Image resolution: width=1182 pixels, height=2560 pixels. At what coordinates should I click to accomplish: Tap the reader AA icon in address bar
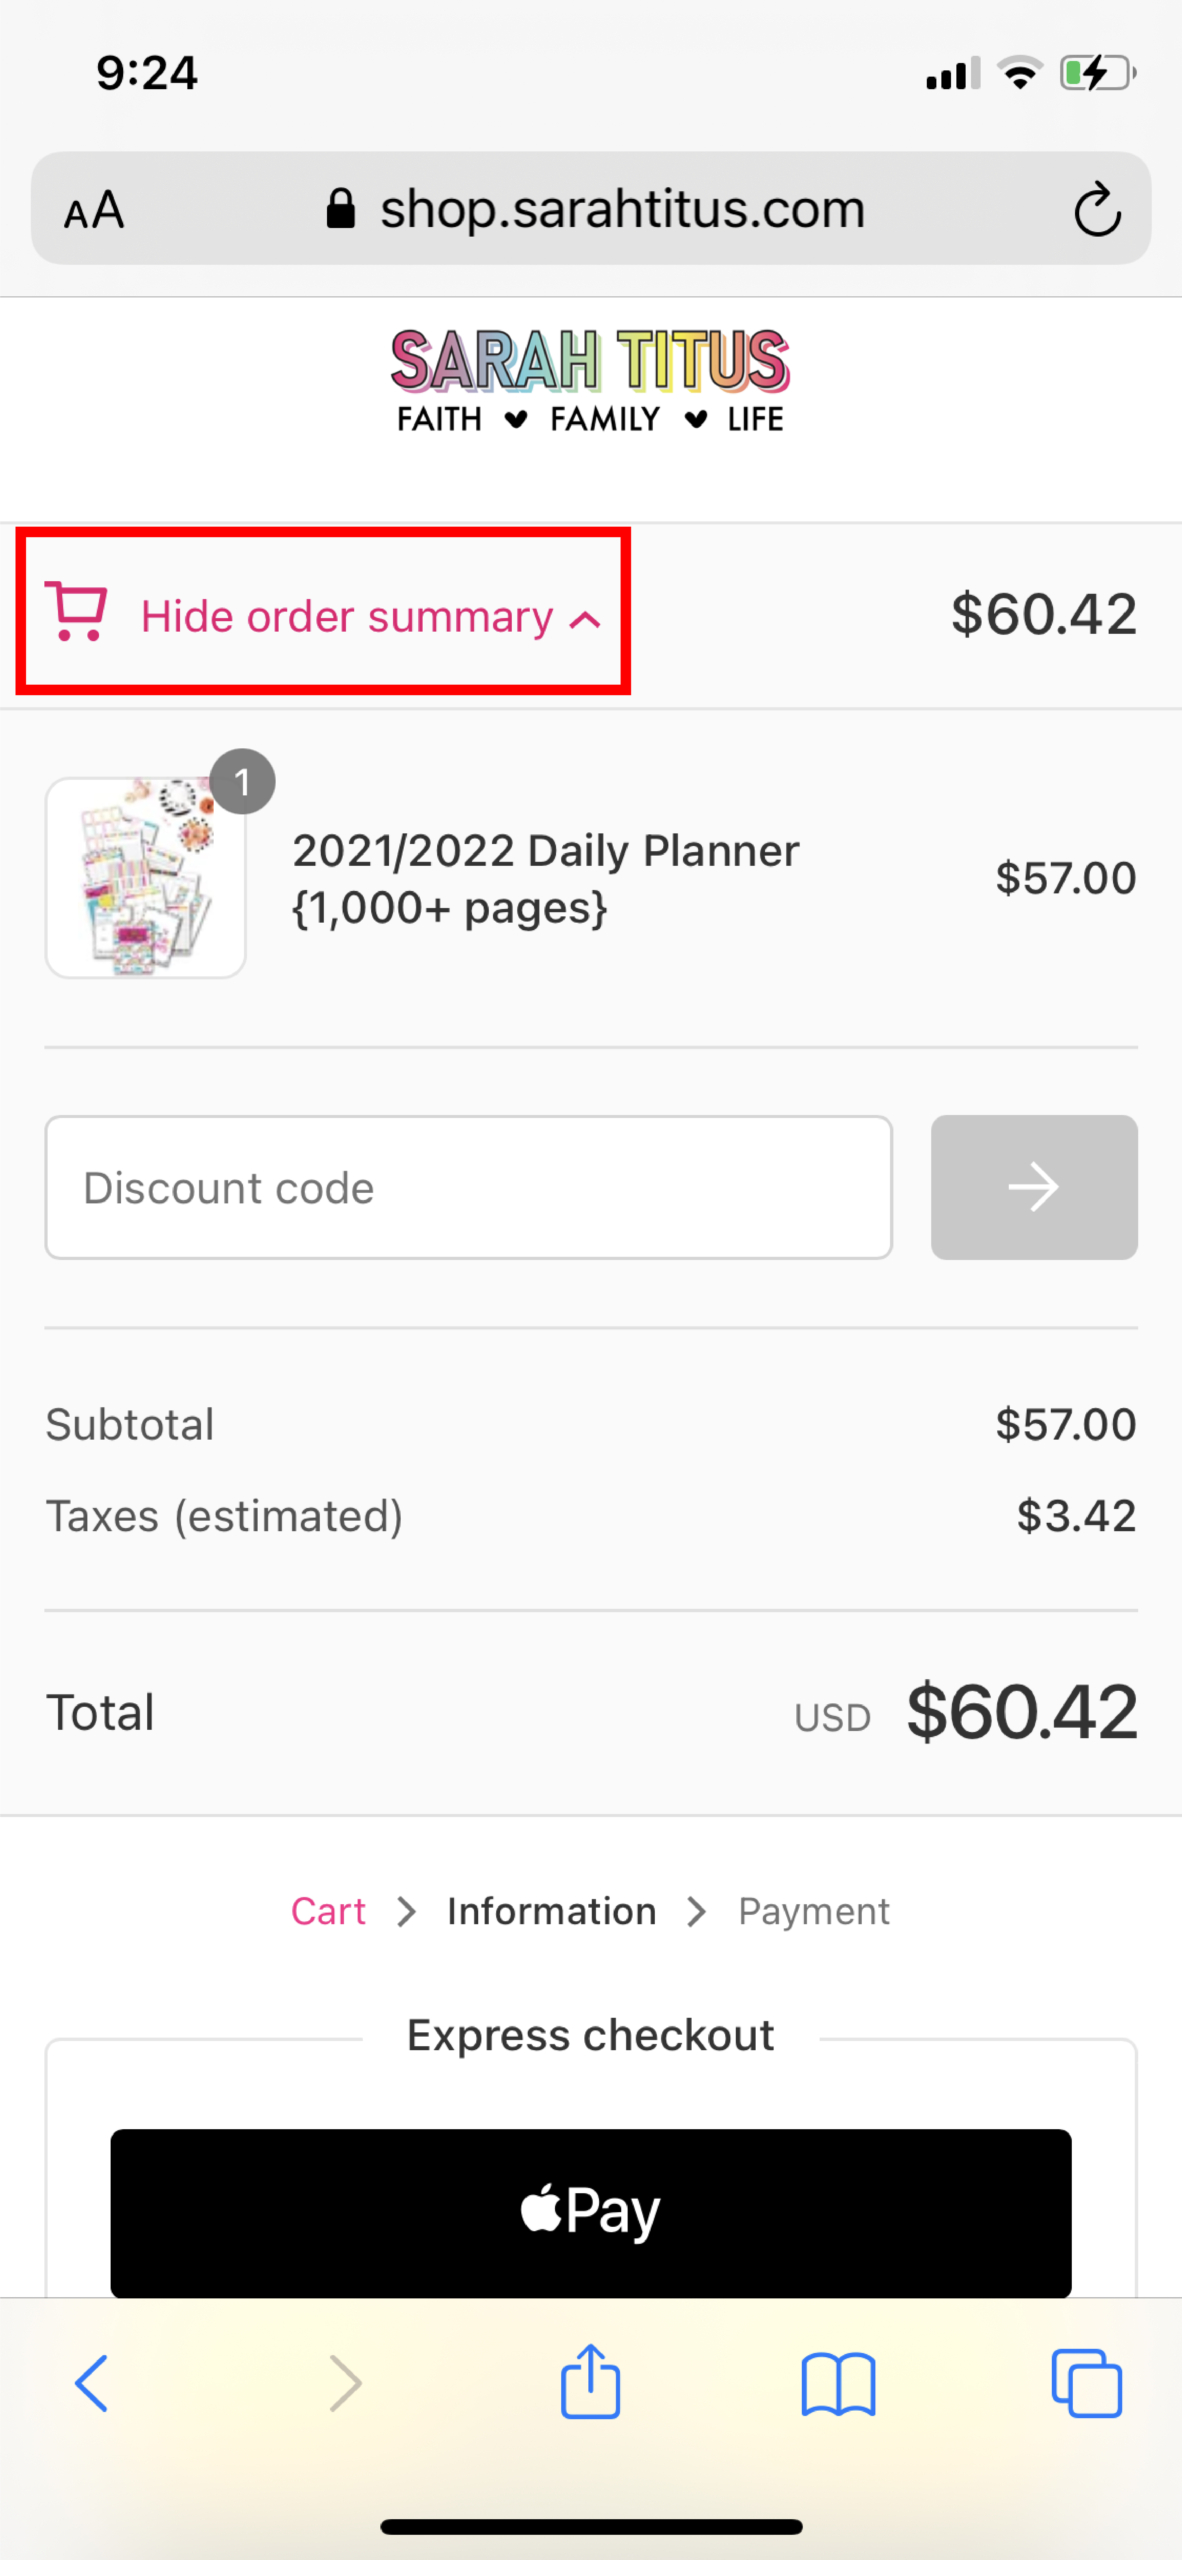coord(94,208)
